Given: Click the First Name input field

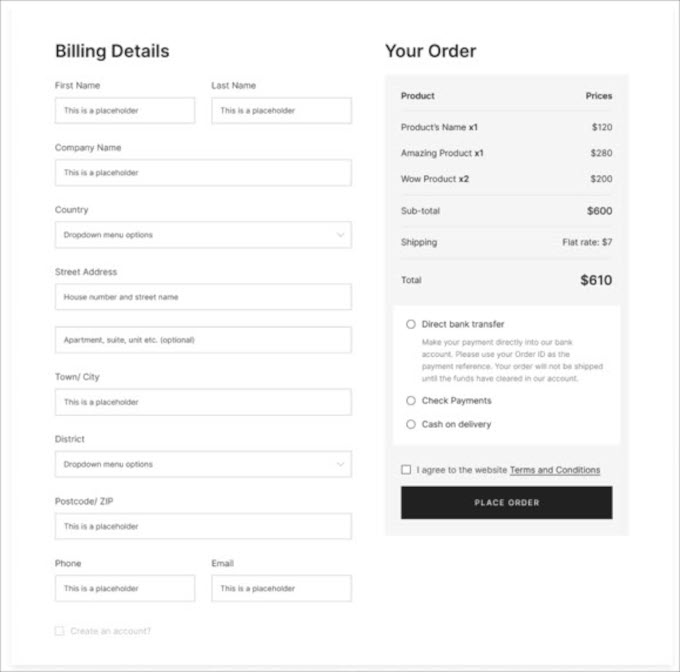Looking at the screenshot, I should [x=125, y=111].
